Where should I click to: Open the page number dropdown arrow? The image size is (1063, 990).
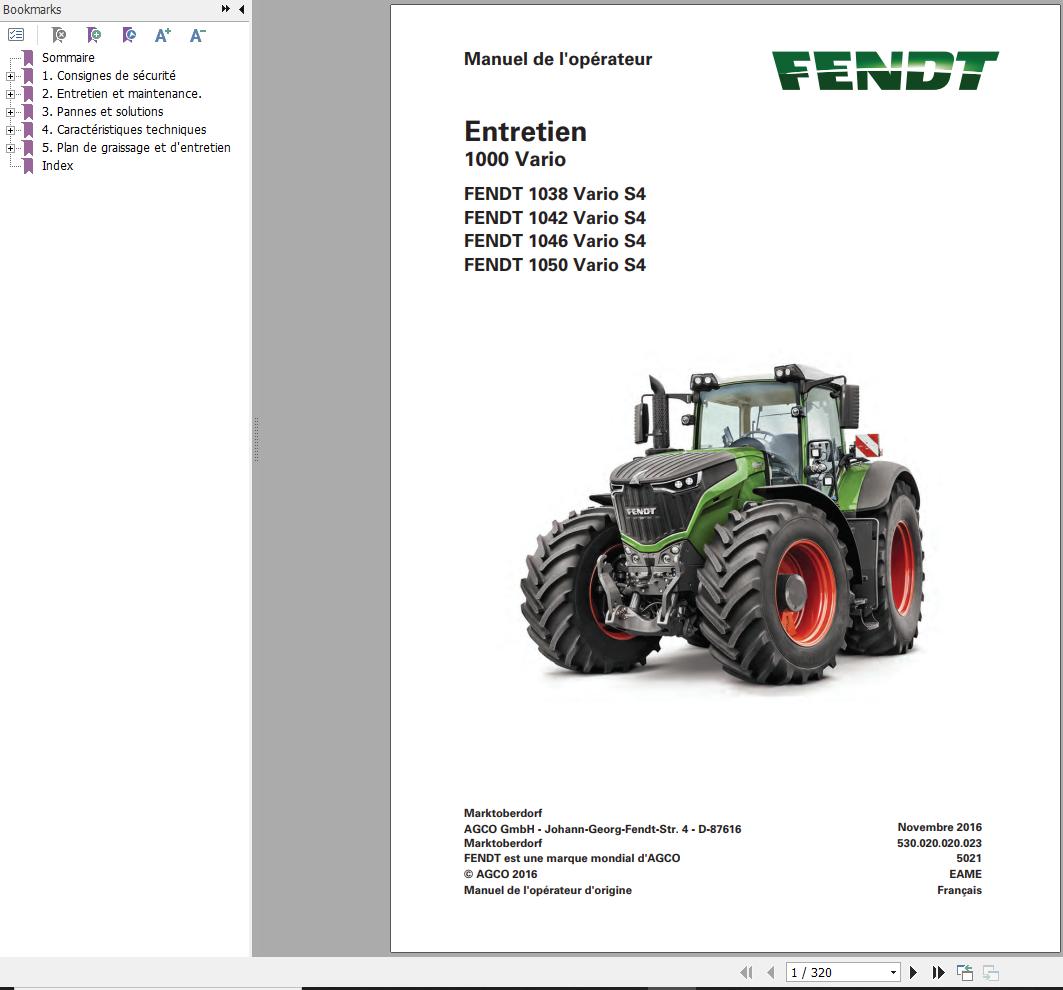click(894, 972)
